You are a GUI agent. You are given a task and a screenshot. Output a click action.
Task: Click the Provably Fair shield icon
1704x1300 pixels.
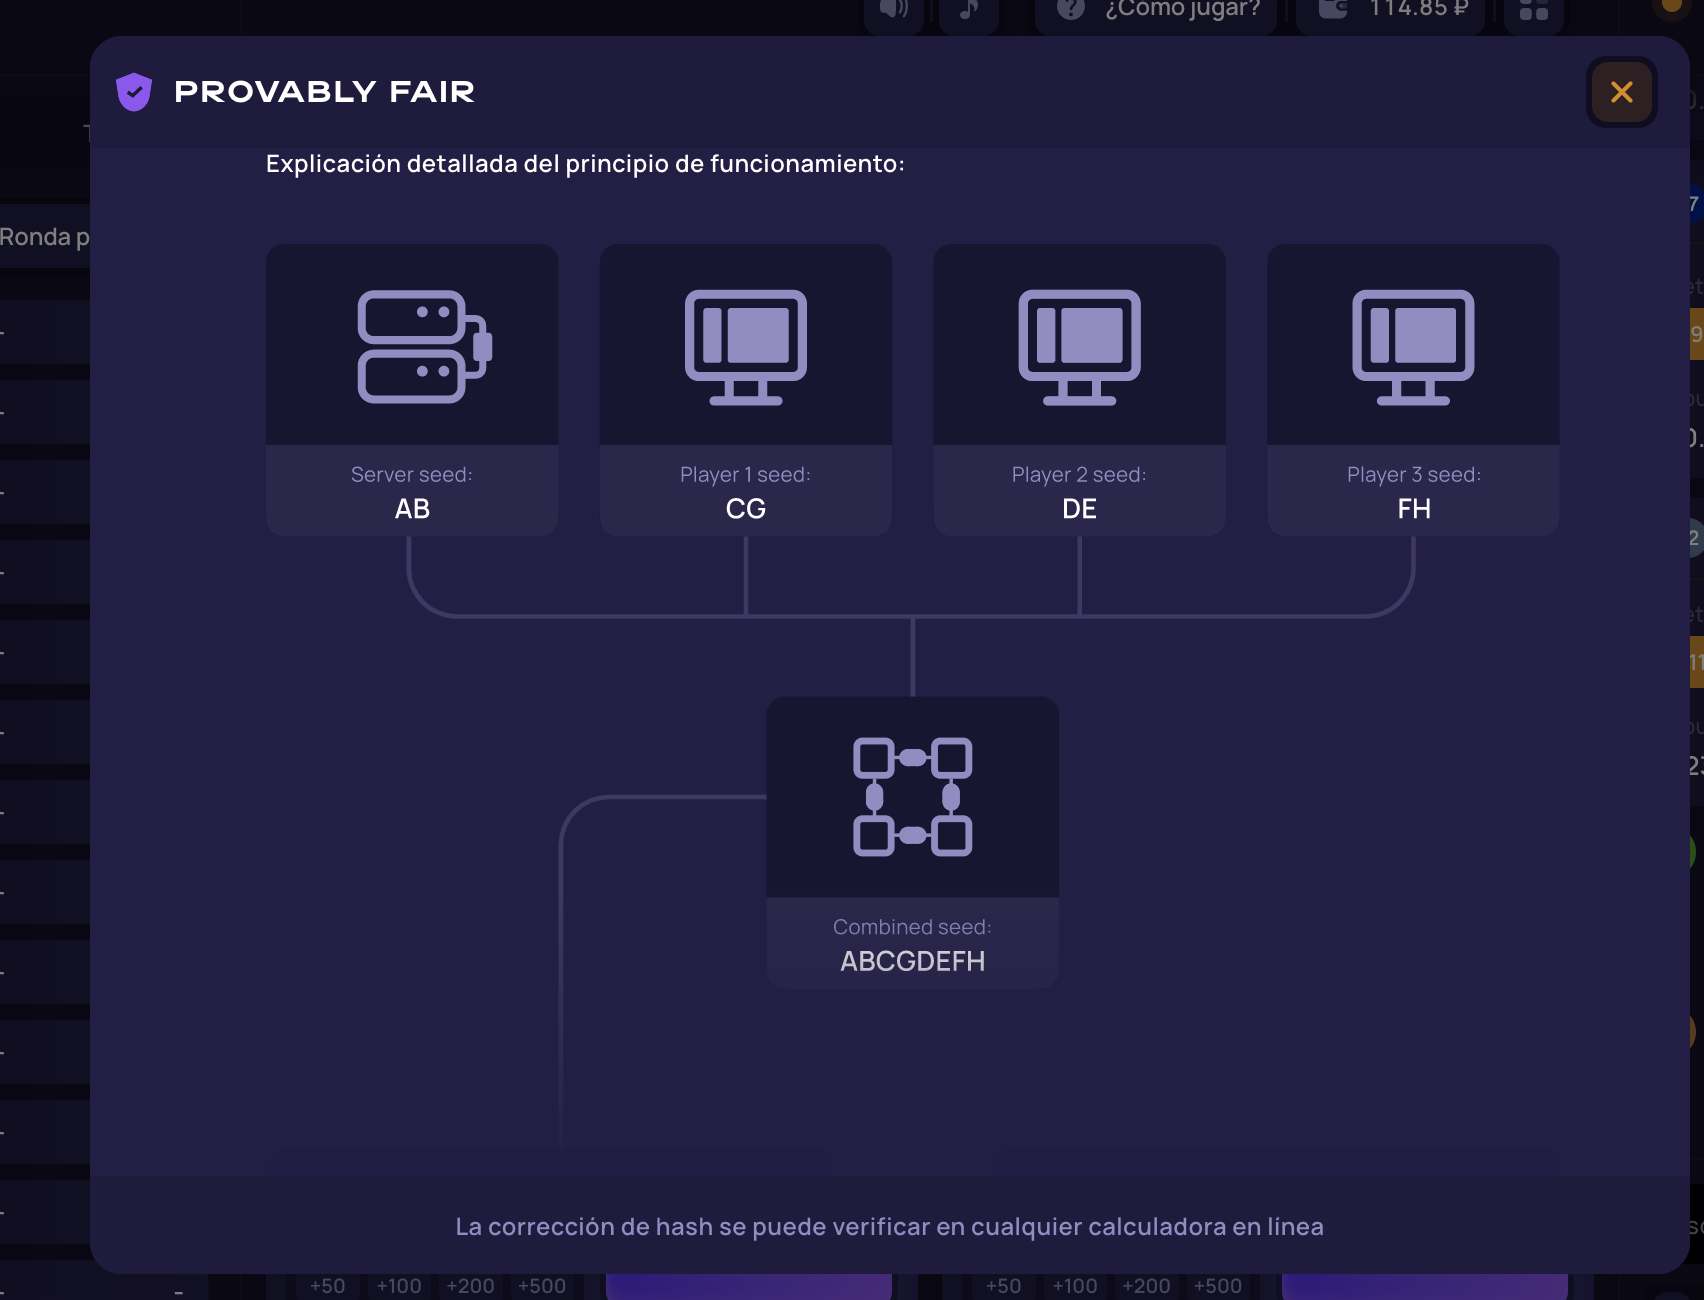click(134, 92)
